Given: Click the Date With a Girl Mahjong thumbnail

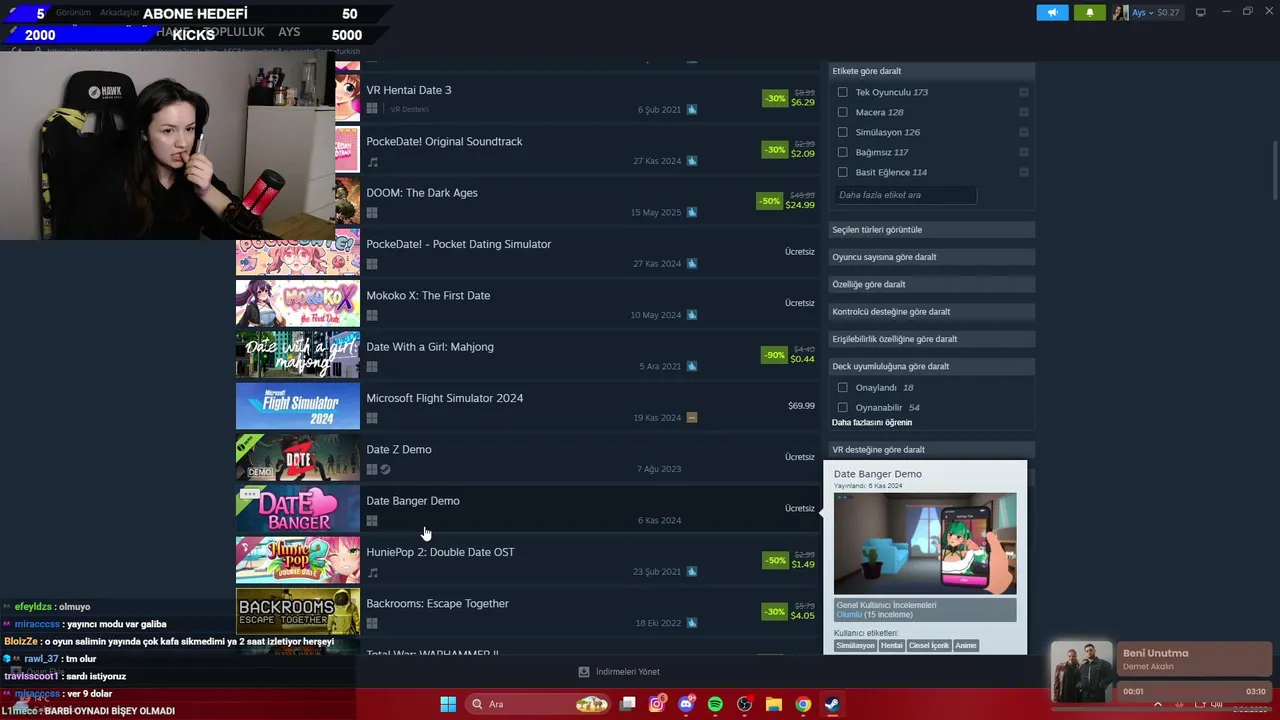Looking at the screenshot, I should pos(298,355).
